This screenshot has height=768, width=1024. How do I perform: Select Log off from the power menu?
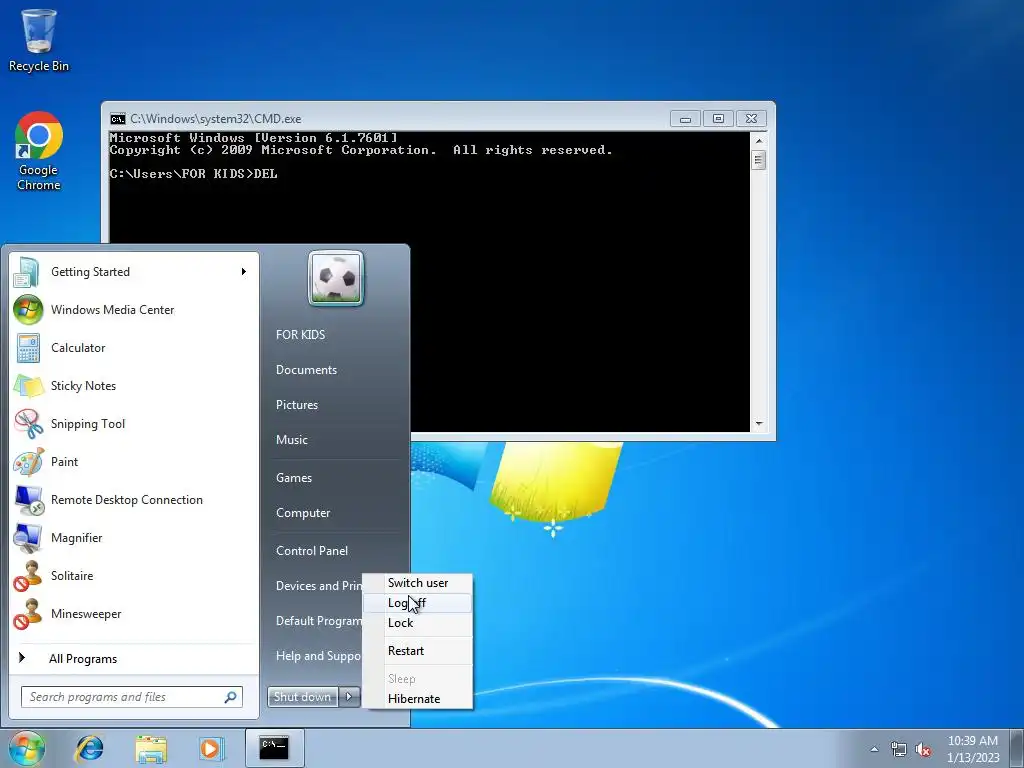[x=418, y=603]
